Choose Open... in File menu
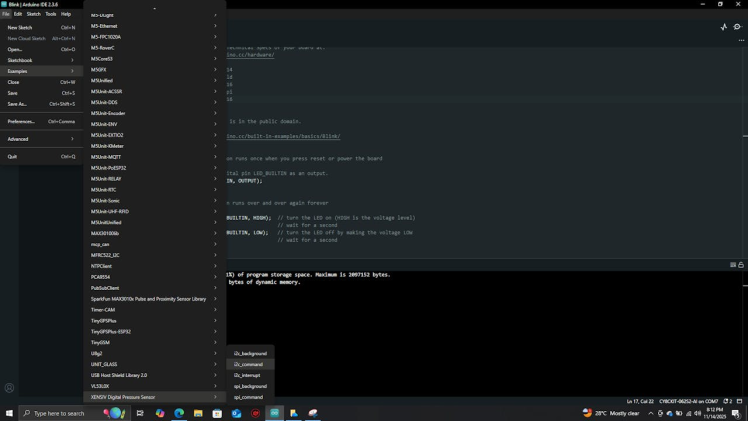The width and height of the screenshot is (748, 421). pos(42,50)
